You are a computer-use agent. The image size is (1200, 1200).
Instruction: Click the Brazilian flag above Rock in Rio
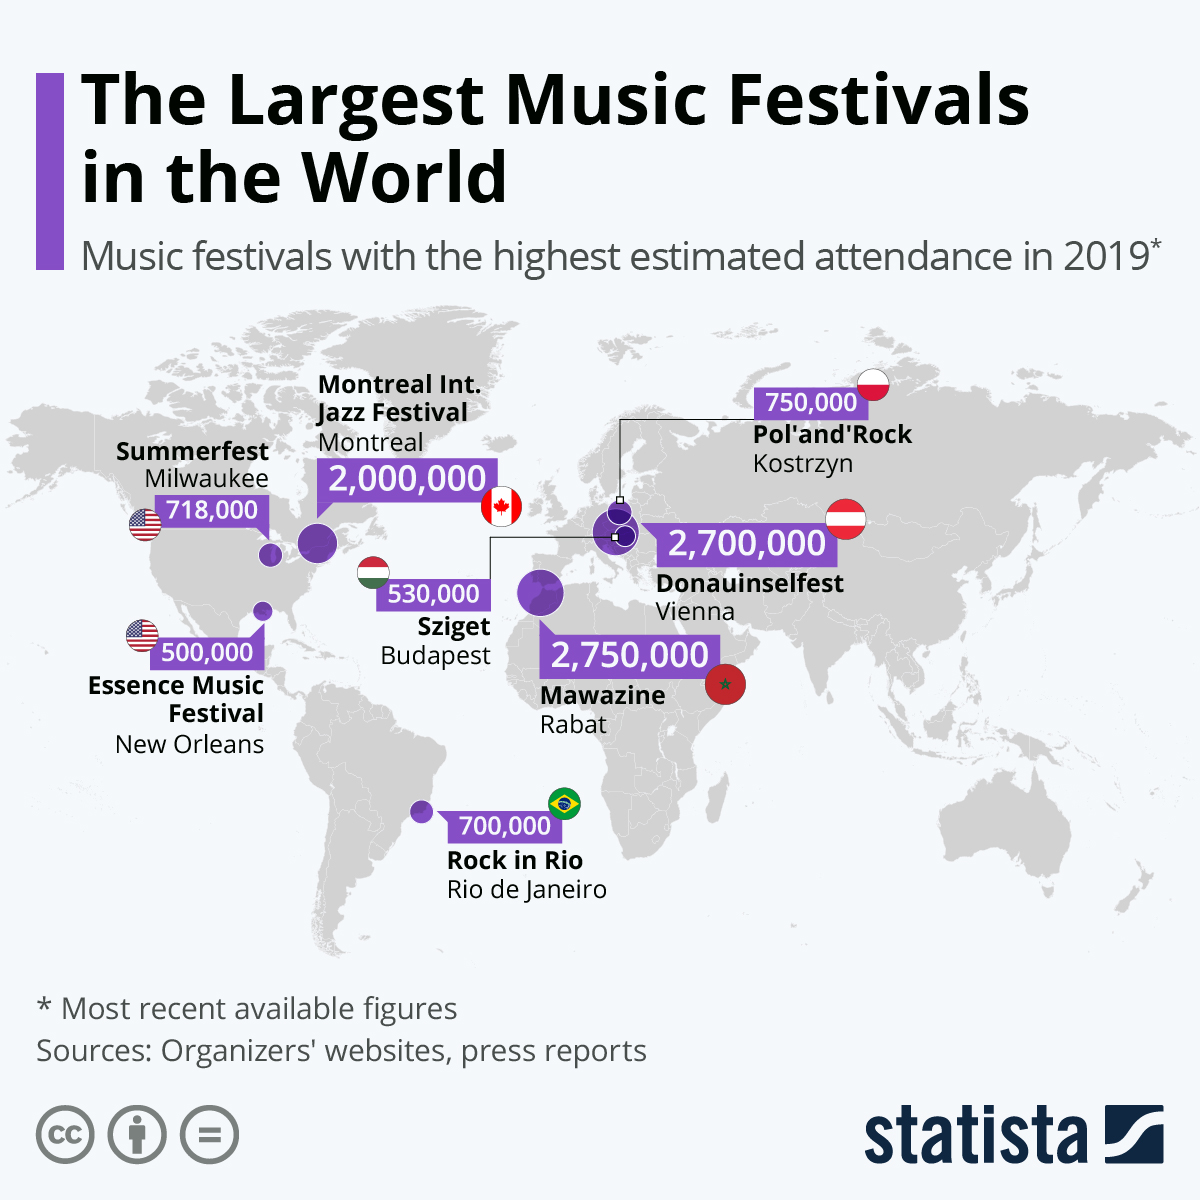point(565,803)
